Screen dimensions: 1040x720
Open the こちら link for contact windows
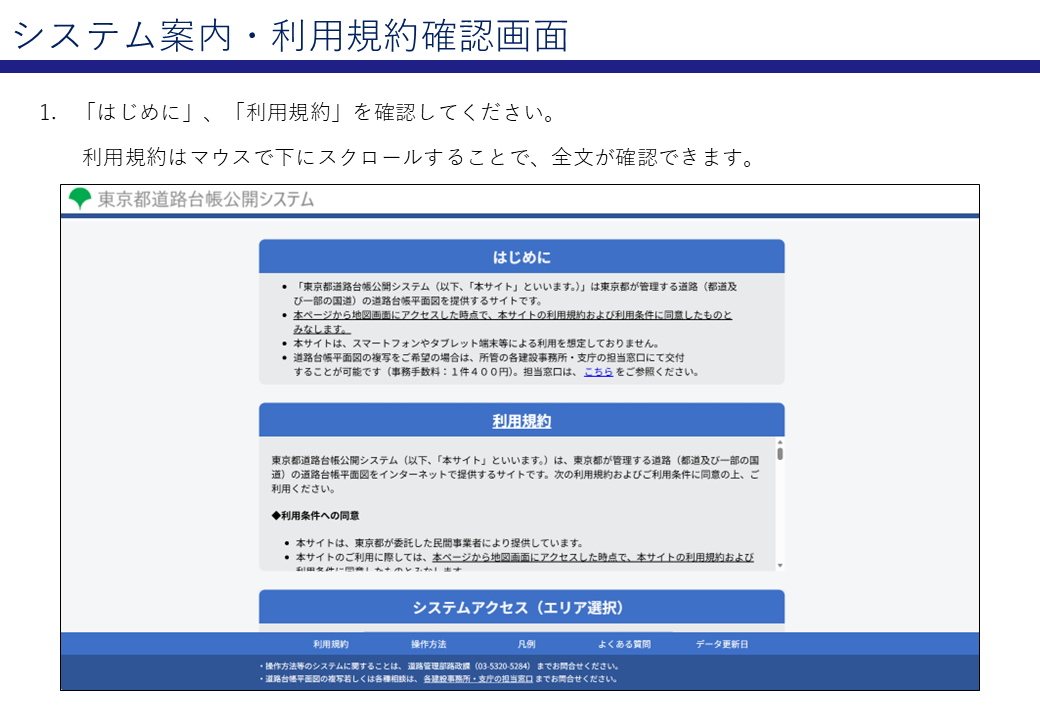tap(597, 373)
